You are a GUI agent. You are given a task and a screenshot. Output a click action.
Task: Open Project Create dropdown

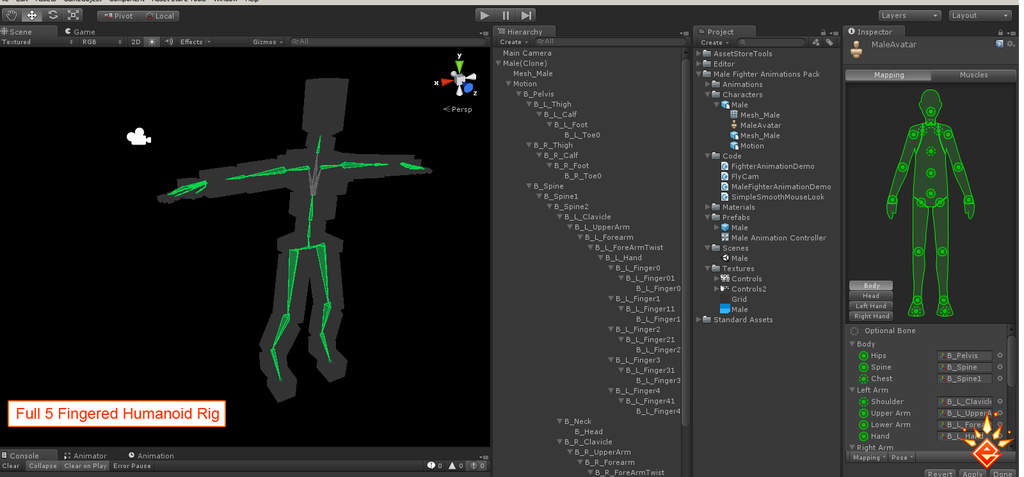[714, 42]
